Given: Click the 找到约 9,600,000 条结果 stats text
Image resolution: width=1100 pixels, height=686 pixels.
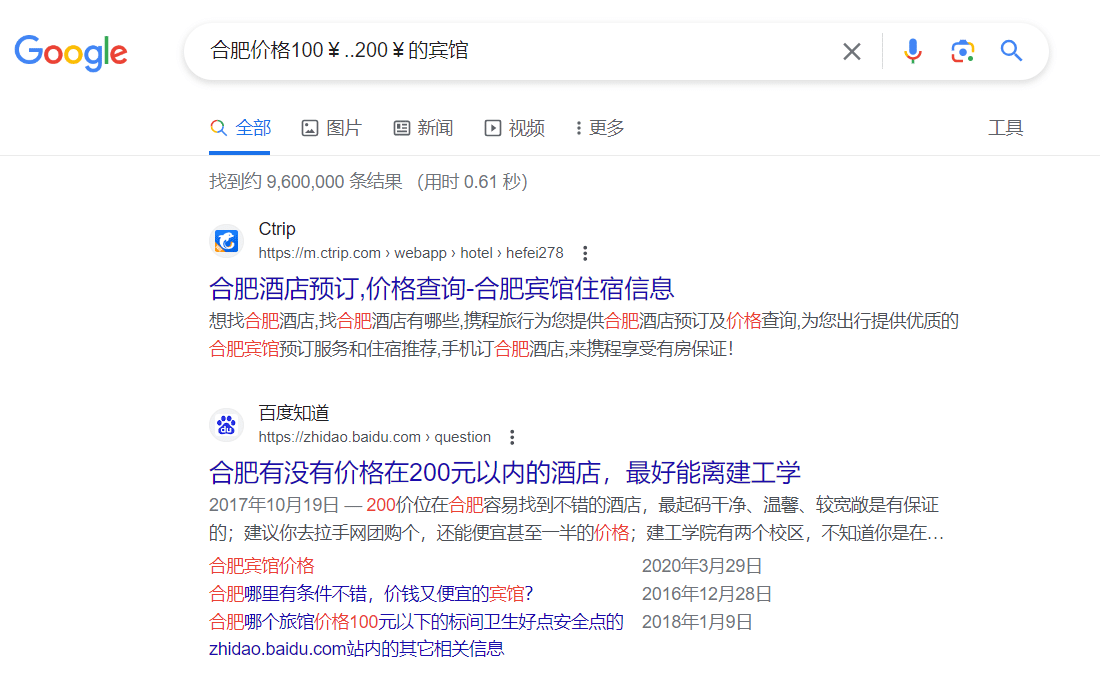Looking at the screenshot, I should pyautogui.click(x=306, y=182).
